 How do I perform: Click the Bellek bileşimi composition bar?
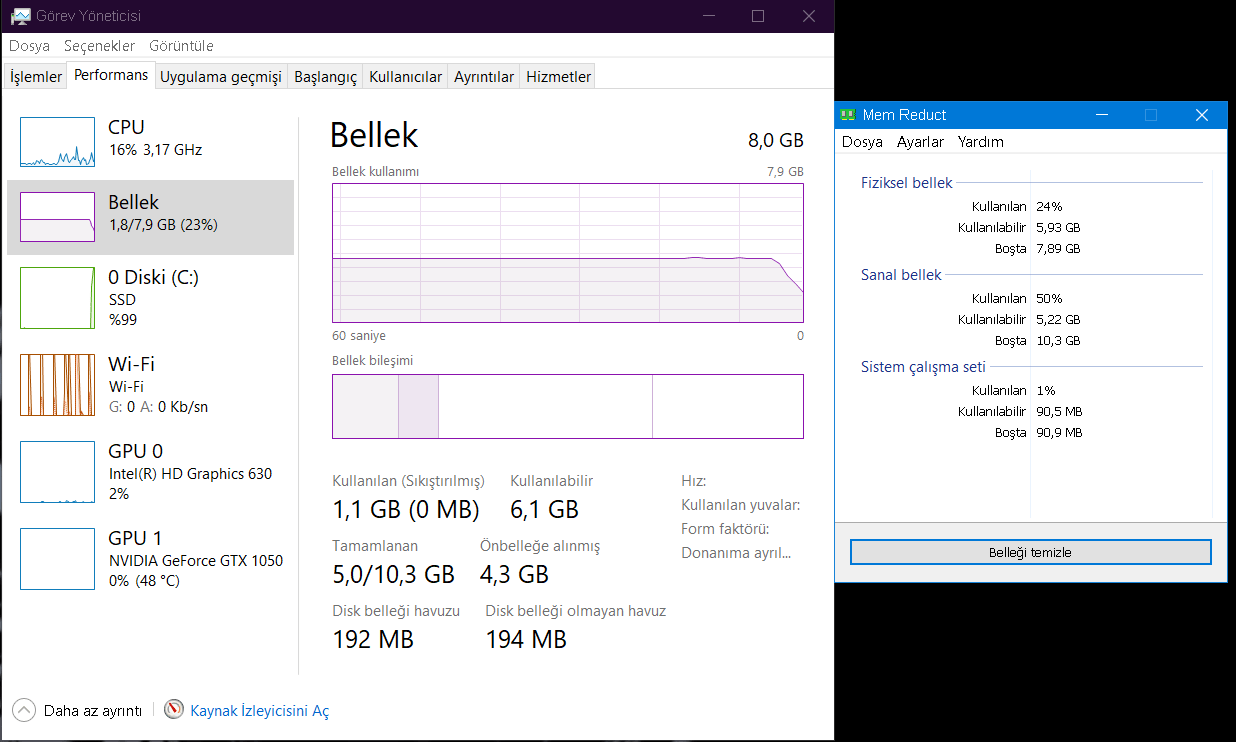coord(568,406)
